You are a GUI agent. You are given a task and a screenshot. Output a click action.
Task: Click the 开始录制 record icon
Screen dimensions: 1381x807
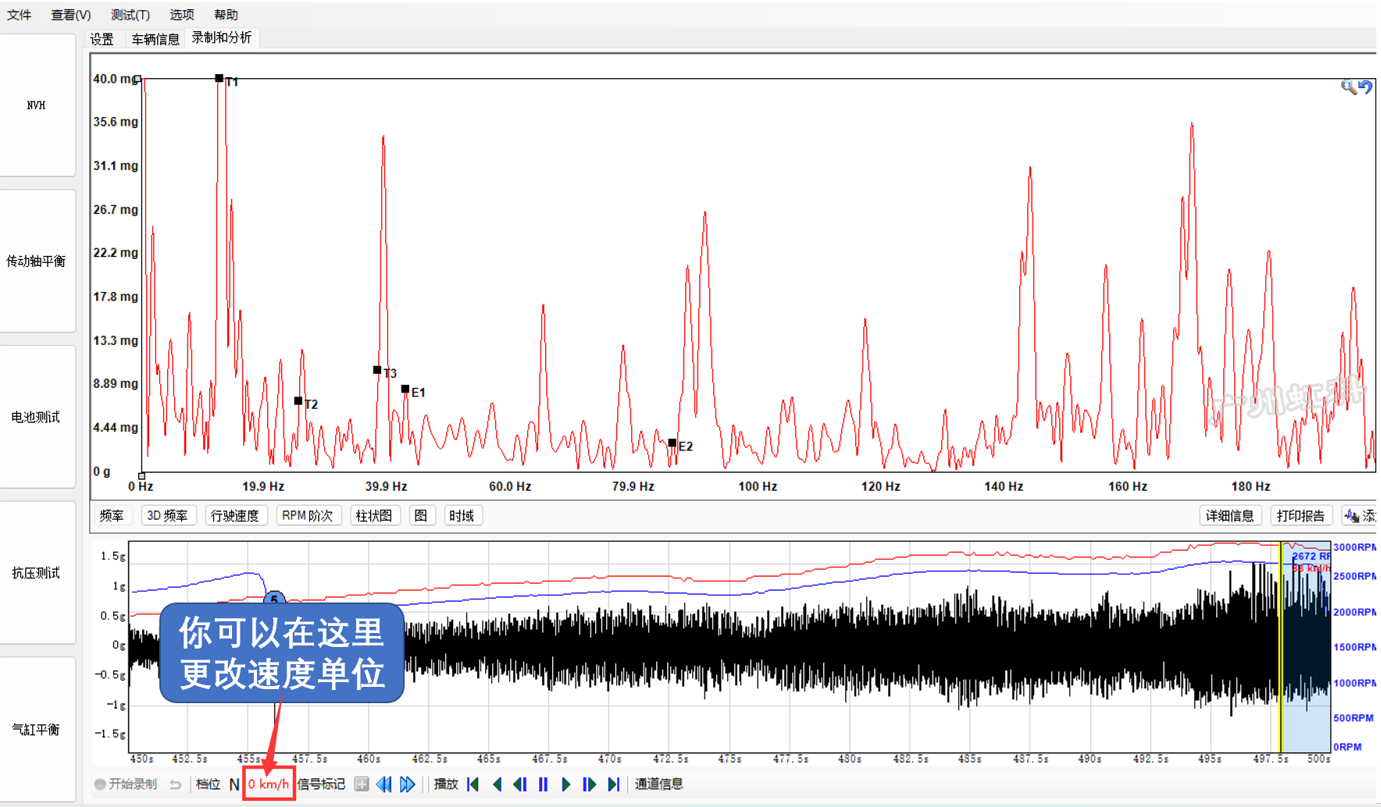tap(100, 784)
